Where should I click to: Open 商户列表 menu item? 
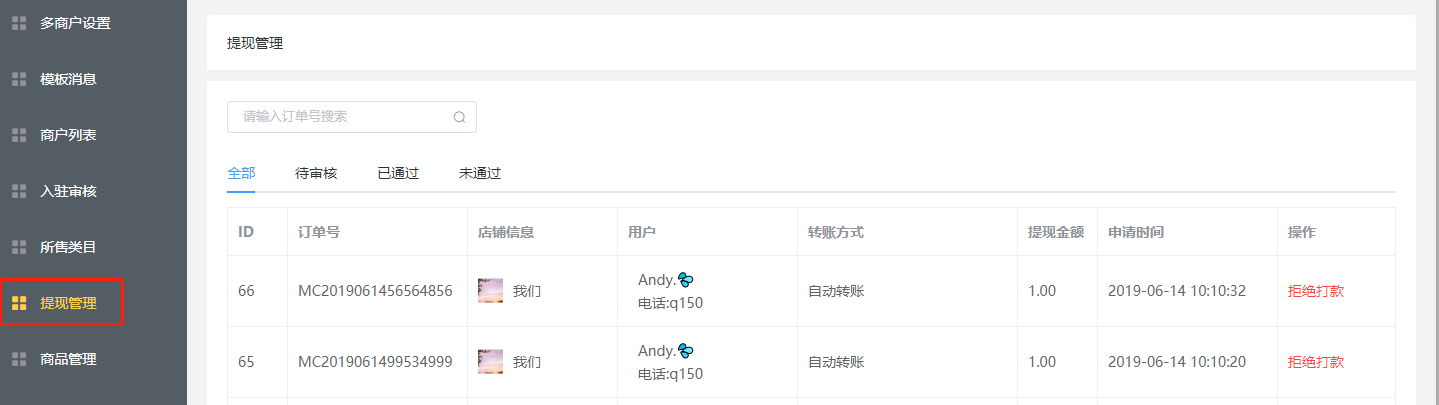tap(68, 135)
